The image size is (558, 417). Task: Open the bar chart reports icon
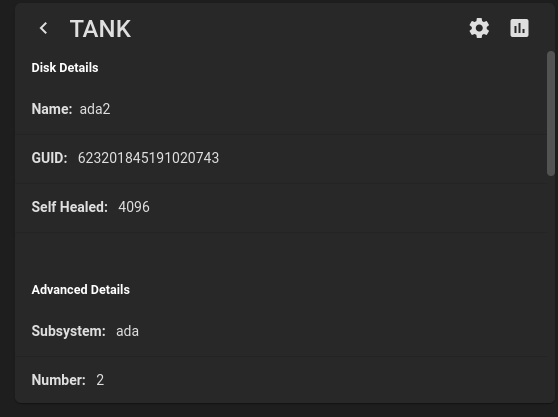pos(520,28)
